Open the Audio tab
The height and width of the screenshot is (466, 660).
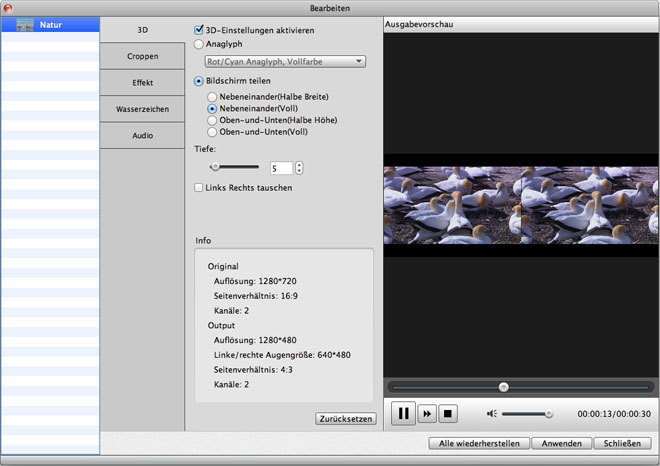[142, 136]
